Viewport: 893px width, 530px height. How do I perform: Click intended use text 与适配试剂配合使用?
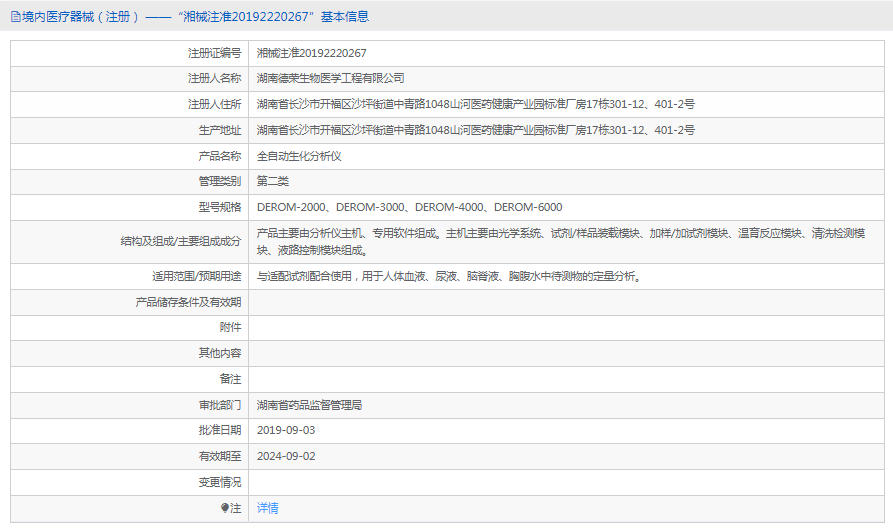click(x=449, y=277)
